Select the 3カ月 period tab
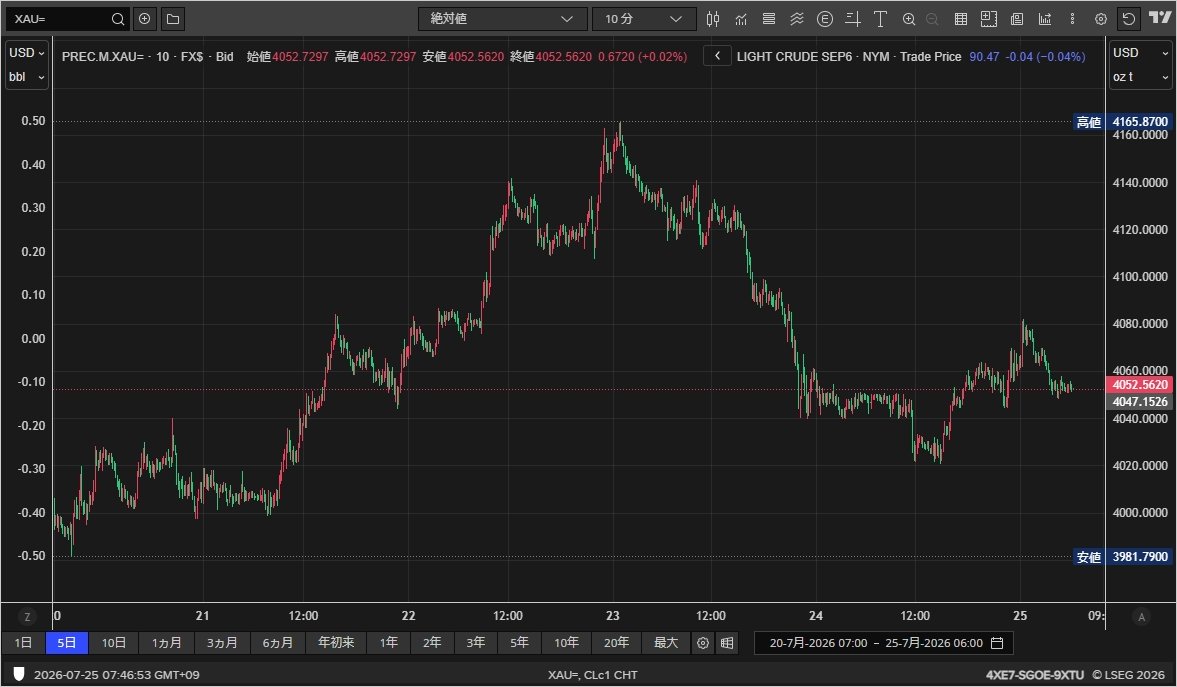Image resolution: width=1177 pixels, height=687 pixels. [222, 643]
